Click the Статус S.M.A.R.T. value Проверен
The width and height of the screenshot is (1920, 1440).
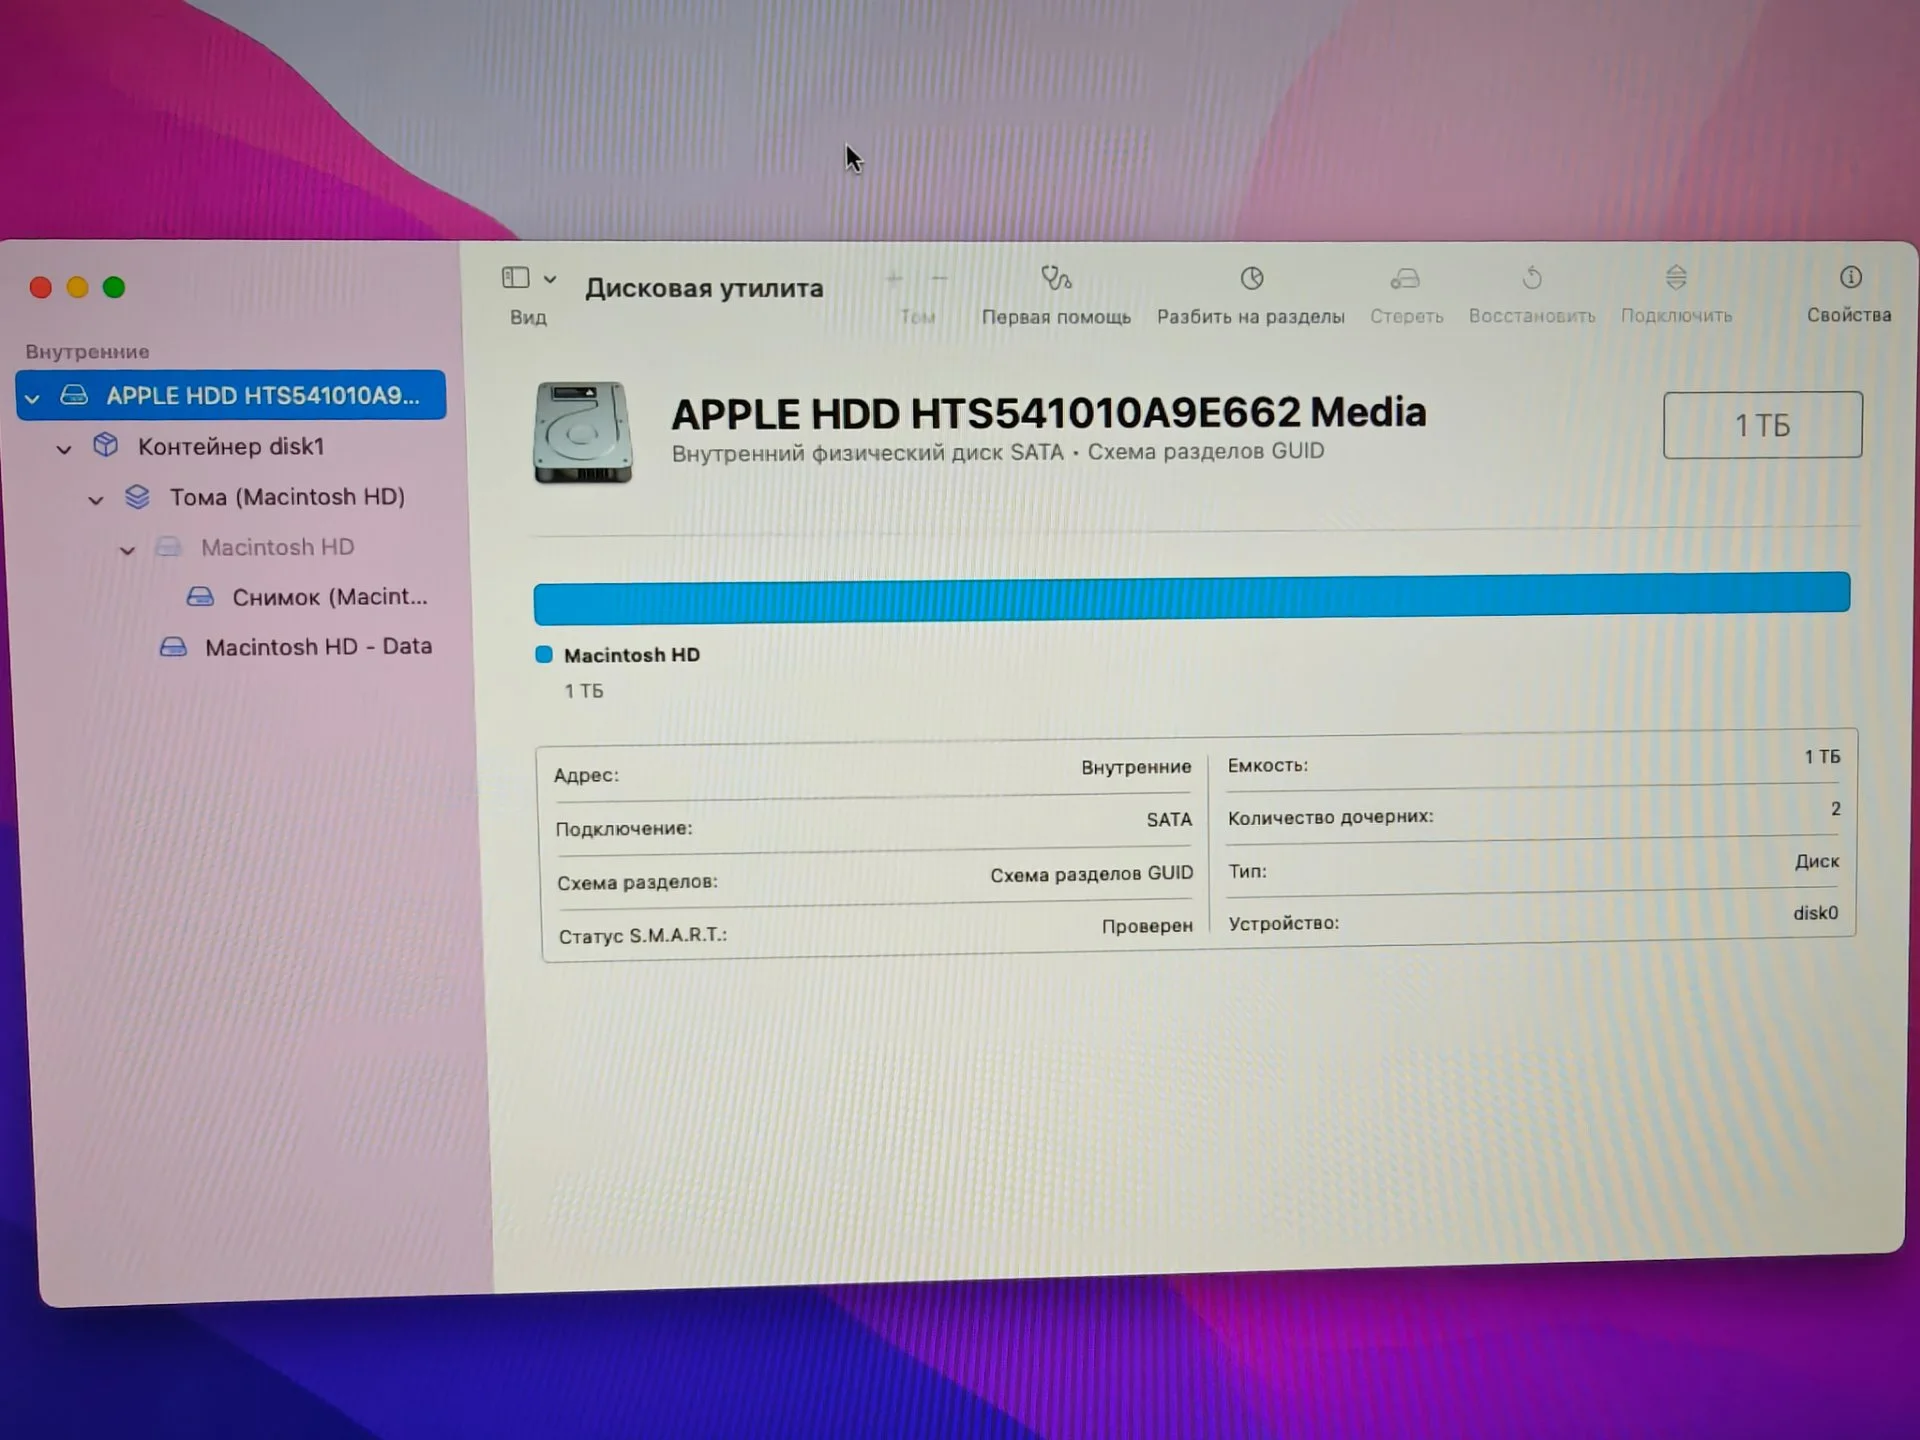pos(1147,926)
